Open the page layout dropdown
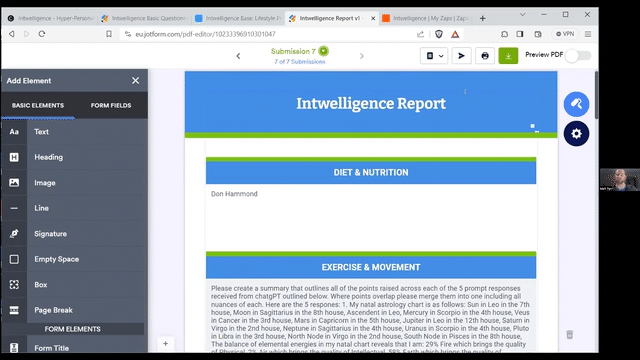 (434, 56)
